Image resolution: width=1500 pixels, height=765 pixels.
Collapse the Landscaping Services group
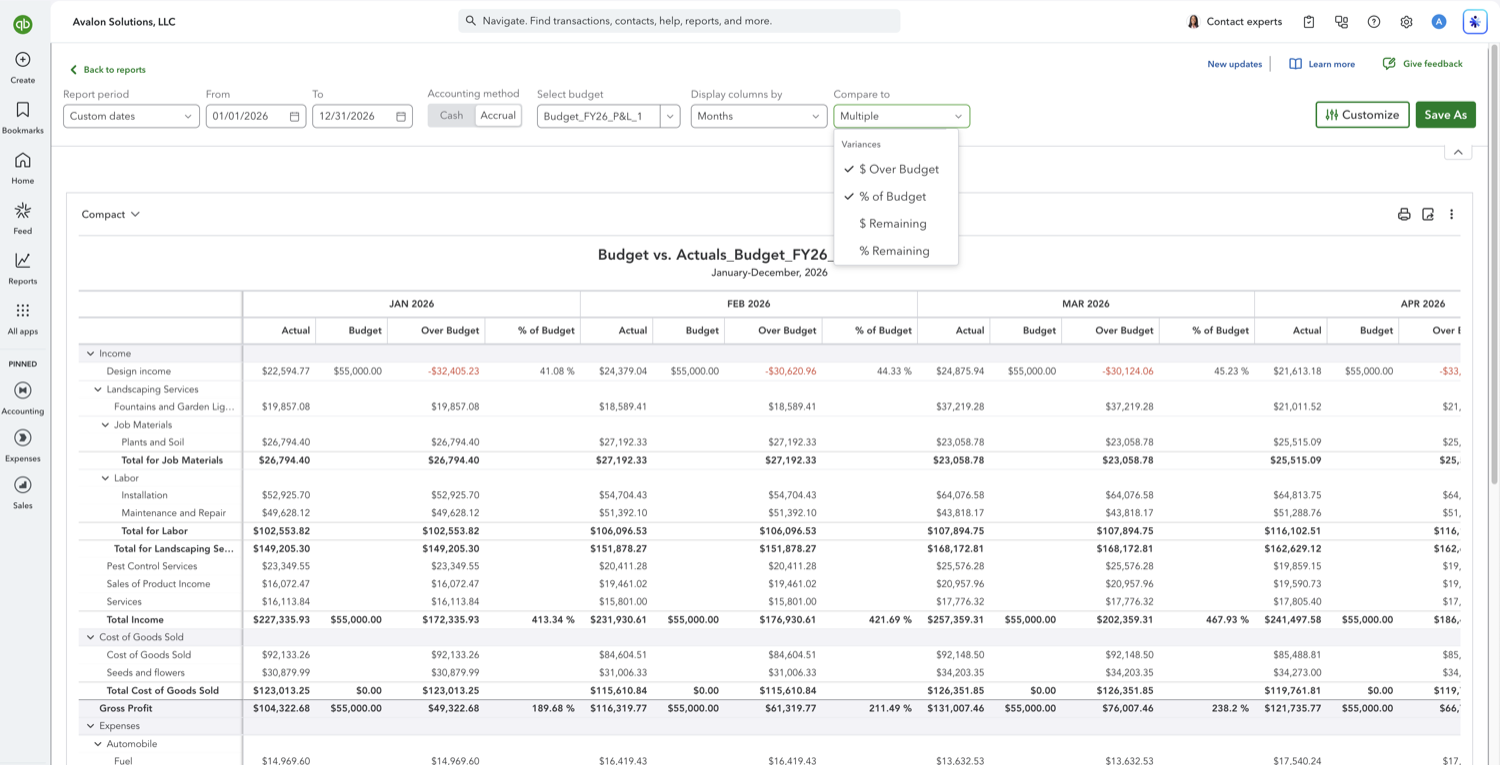point(98,390)
